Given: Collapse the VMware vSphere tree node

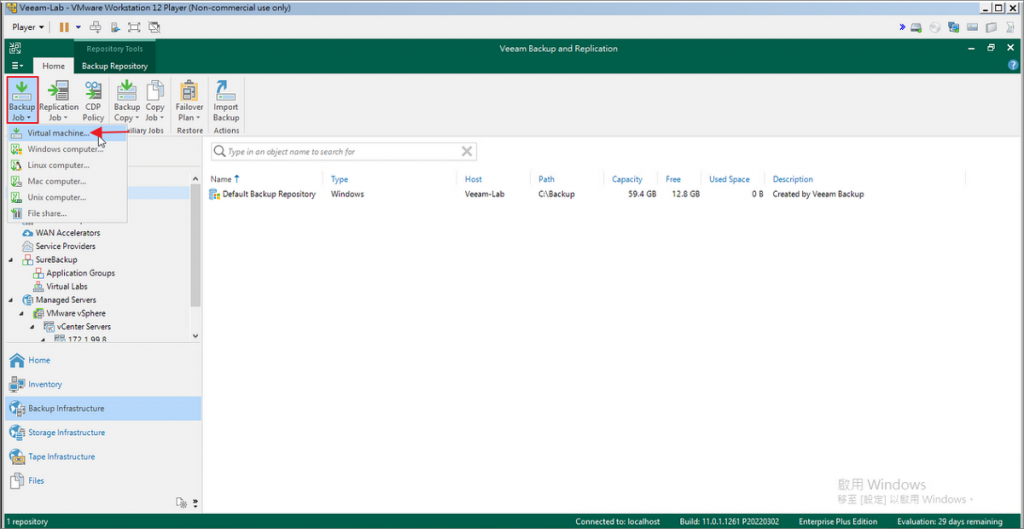Looking at the screenshot, I should tap(22, 313).
